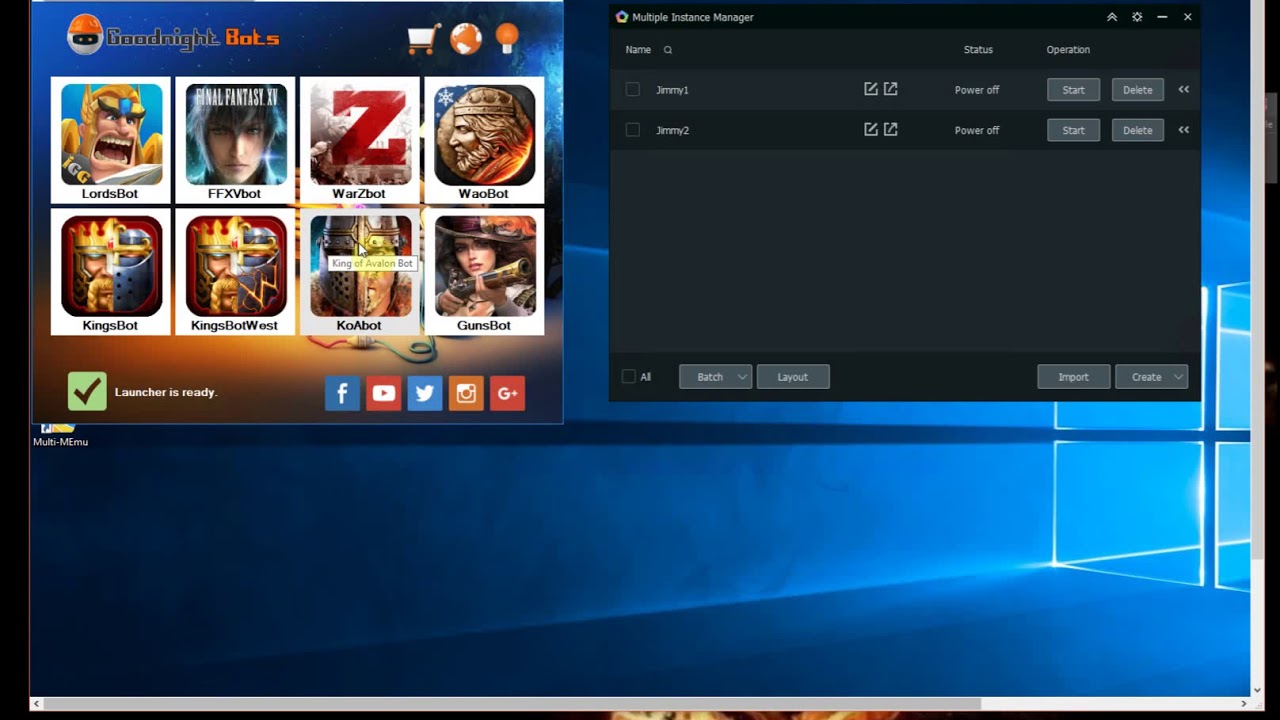1280x720 pixels.
Task: Tick the Jimmy1 checkbox
Action: point(633,90)
